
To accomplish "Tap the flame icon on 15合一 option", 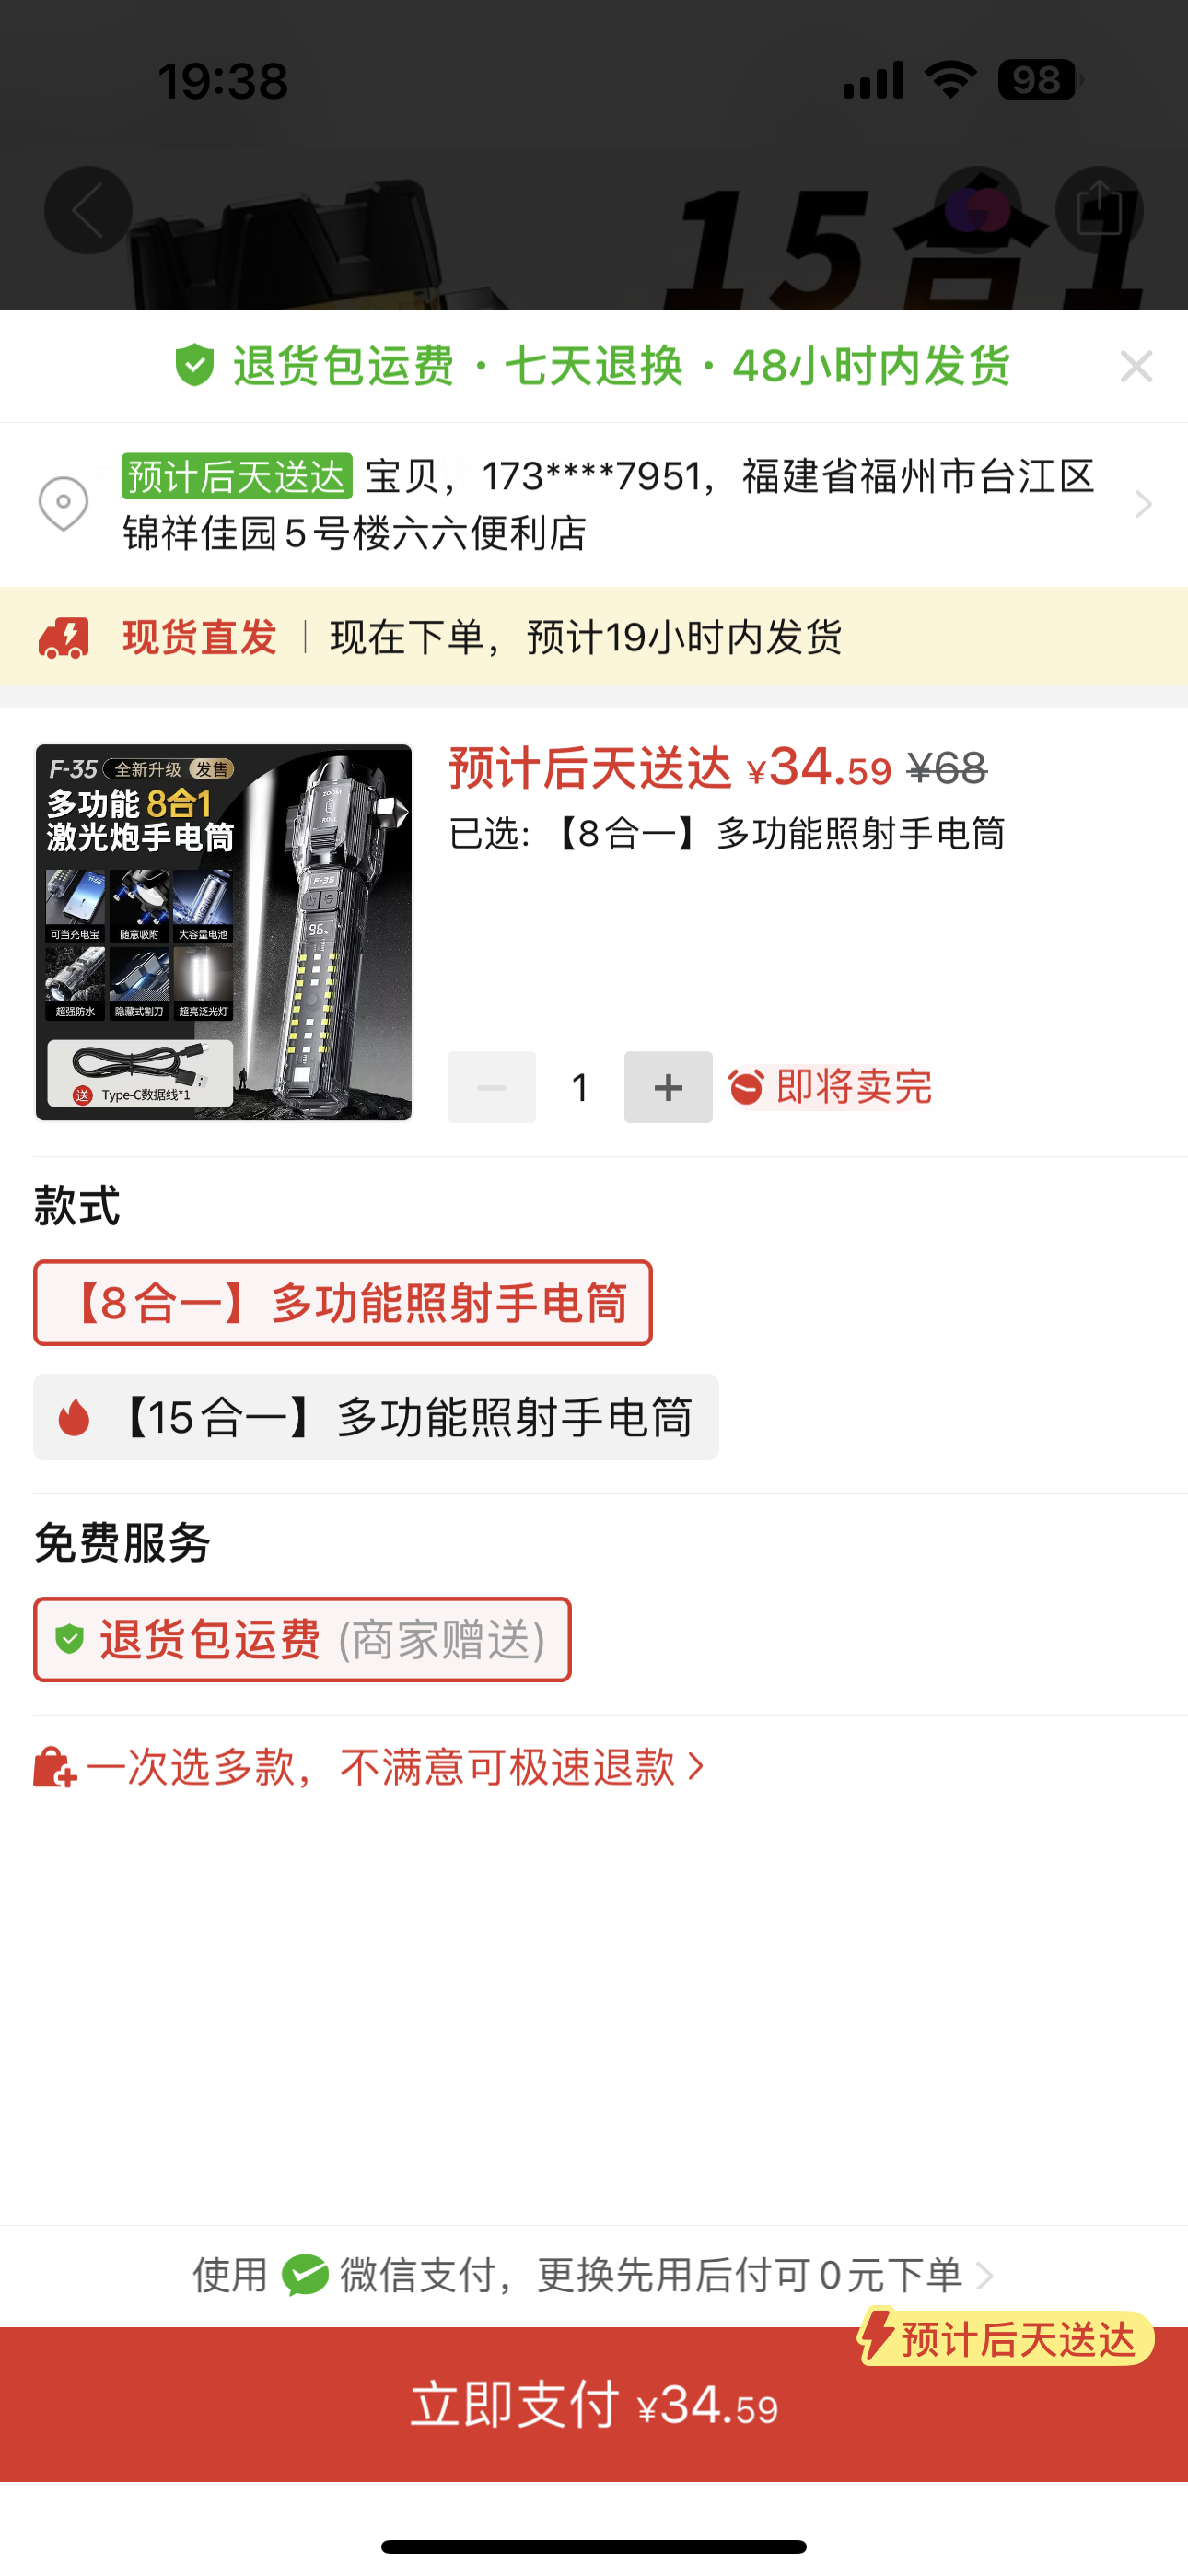I will pos(74,1417).
